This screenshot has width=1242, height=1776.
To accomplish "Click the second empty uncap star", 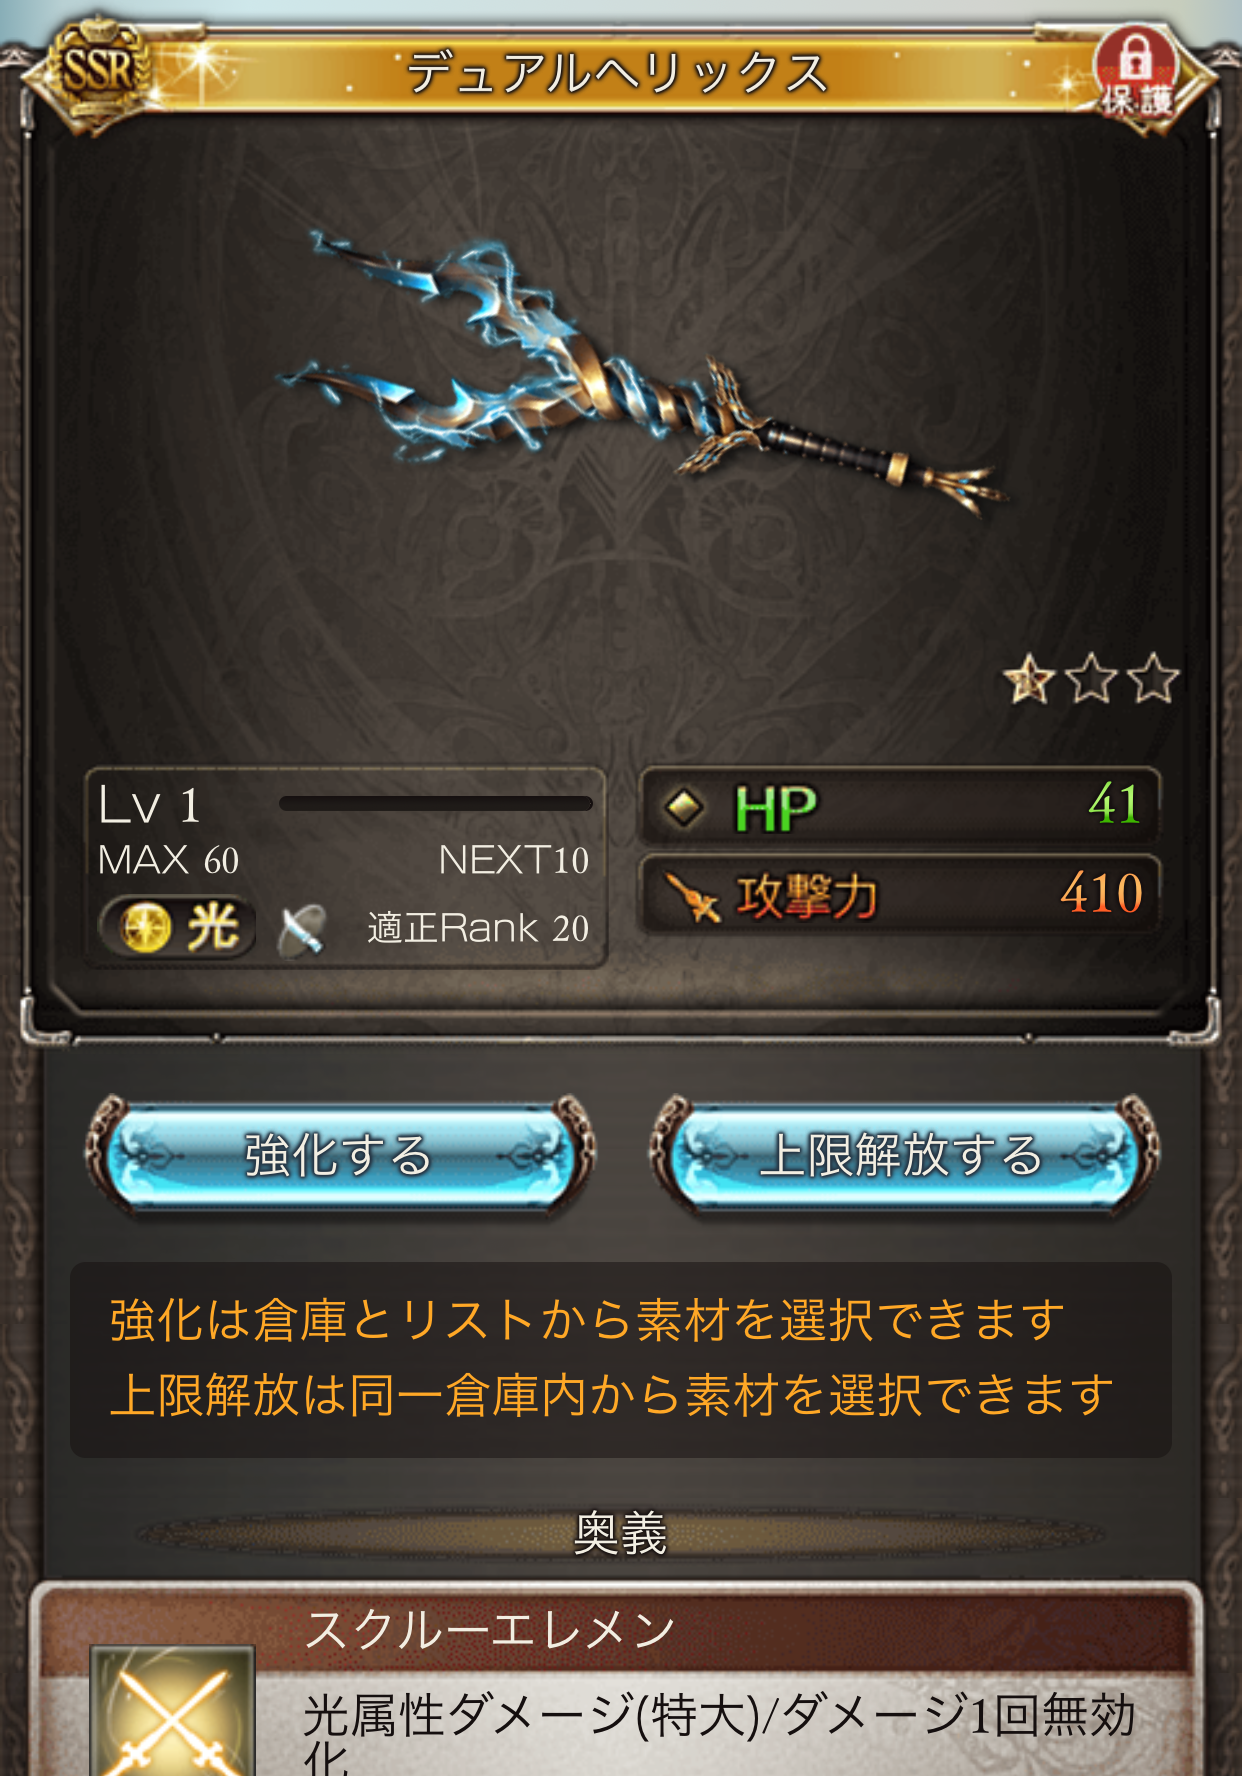I will click(x=1091, y=679).
